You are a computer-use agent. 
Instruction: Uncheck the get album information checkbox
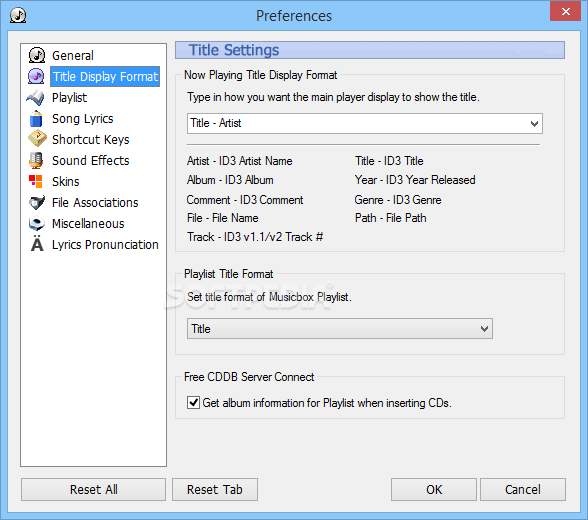click(193, 403)
